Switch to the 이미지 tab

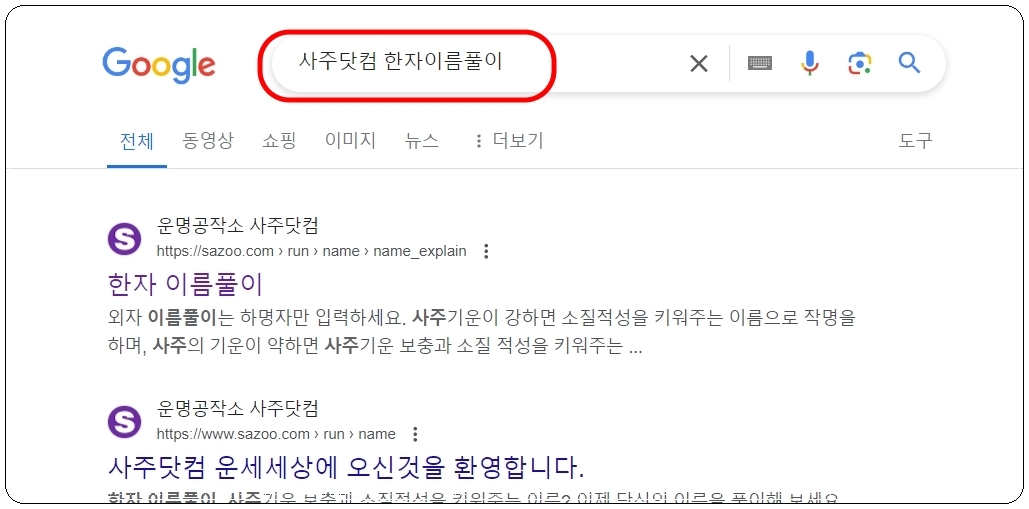[350, 140]
